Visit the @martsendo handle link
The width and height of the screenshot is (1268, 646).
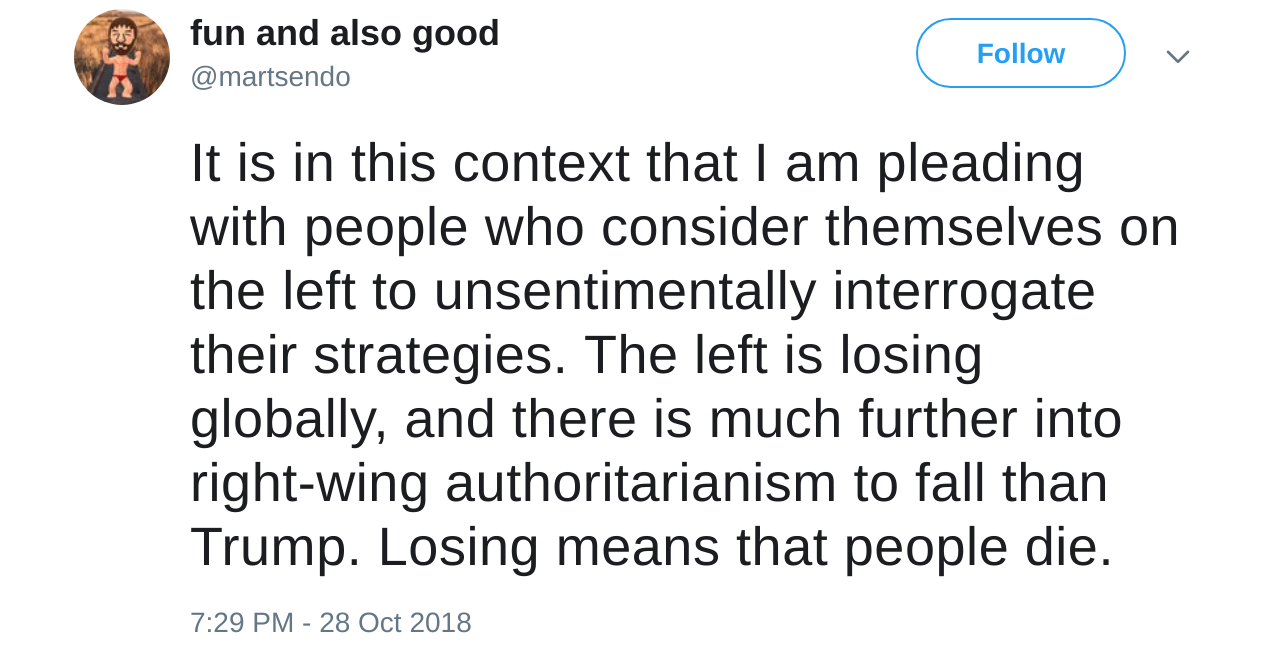tap(270, 77)
